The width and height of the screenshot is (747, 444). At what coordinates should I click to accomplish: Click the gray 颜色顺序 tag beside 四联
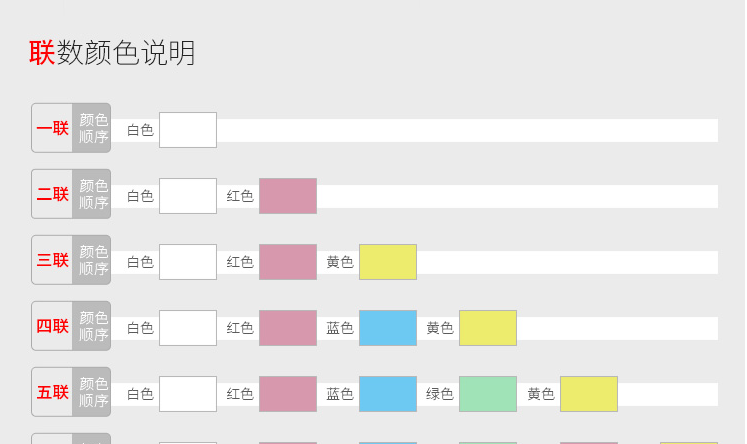92,326
